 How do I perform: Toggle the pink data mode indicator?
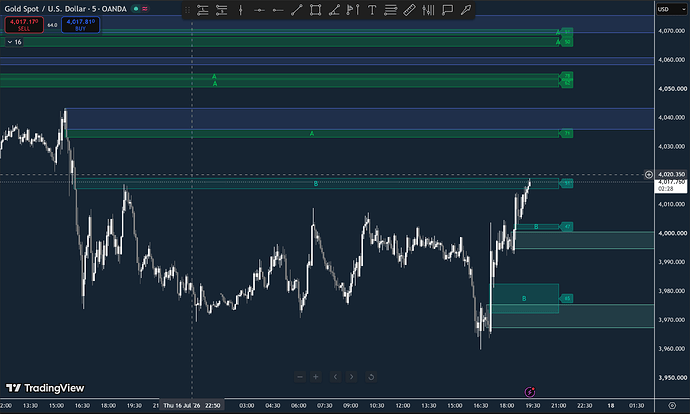(x=145, y=9)
